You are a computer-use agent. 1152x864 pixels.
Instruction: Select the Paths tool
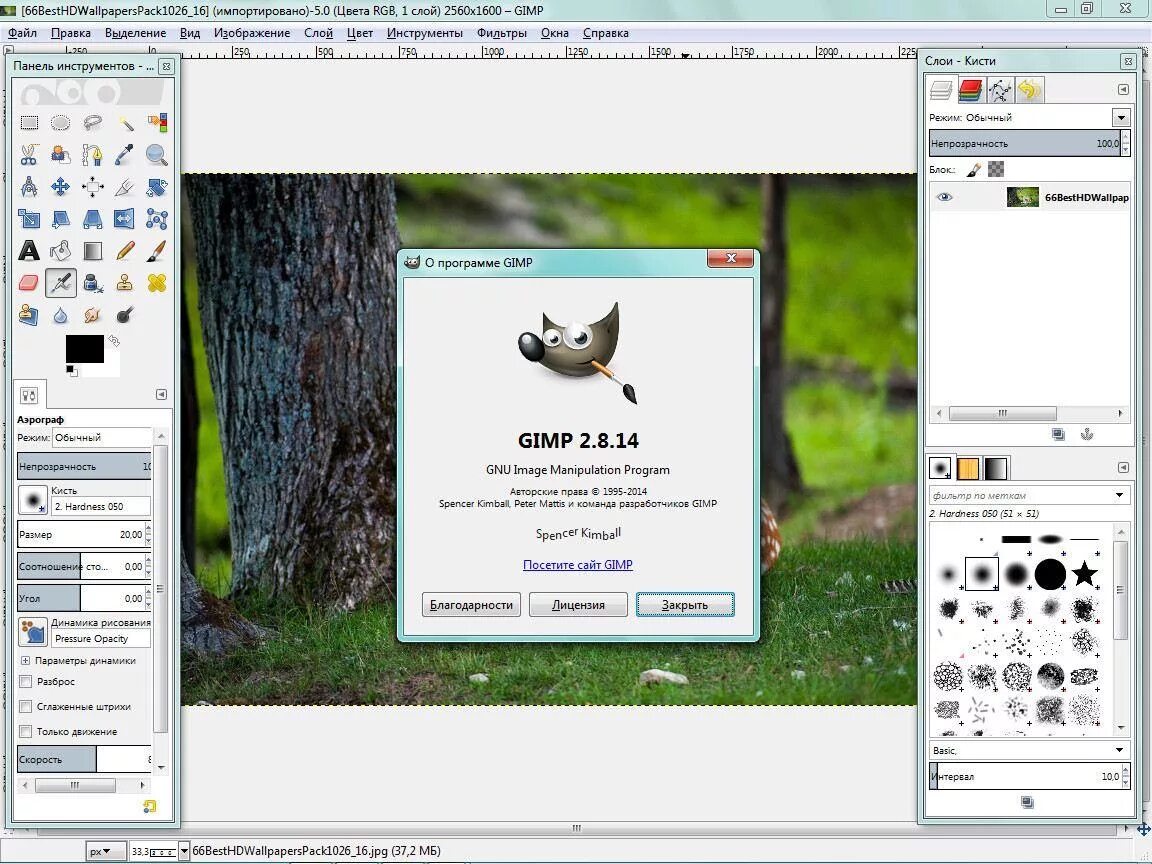(93, 155)
